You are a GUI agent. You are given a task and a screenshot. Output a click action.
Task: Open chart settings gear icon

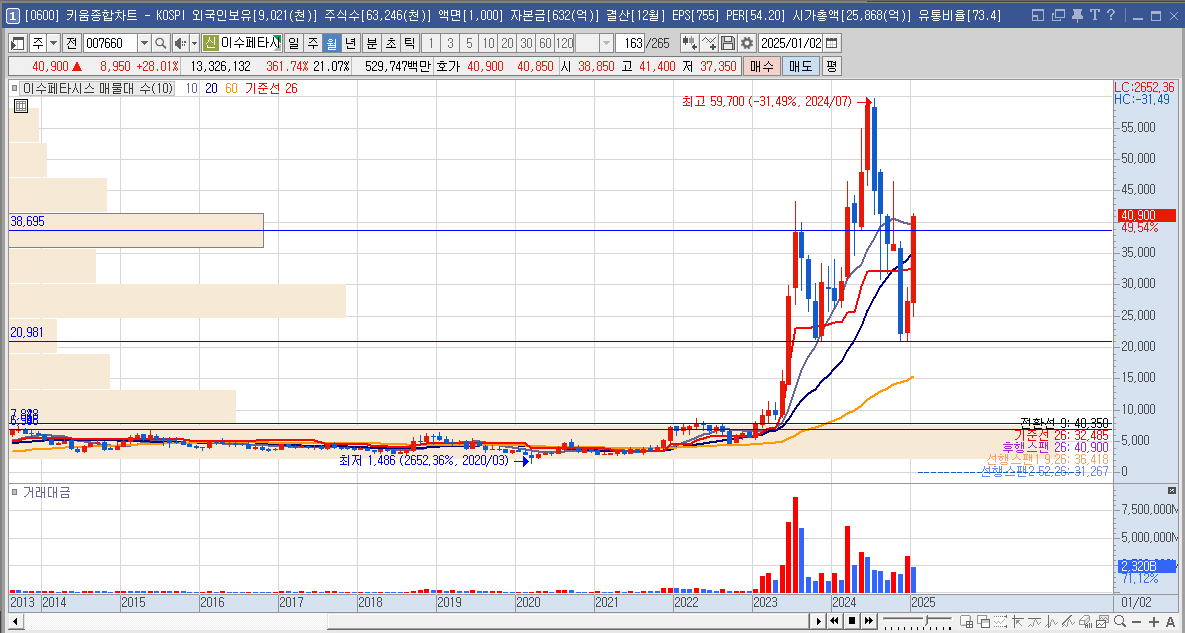[747, 43]
